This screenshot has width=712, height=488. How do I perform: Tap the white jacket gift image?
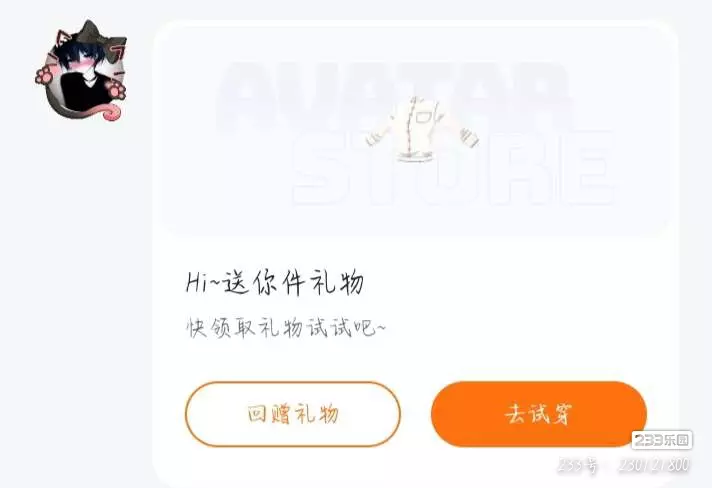pyautogui.click(x=422, y=129)
